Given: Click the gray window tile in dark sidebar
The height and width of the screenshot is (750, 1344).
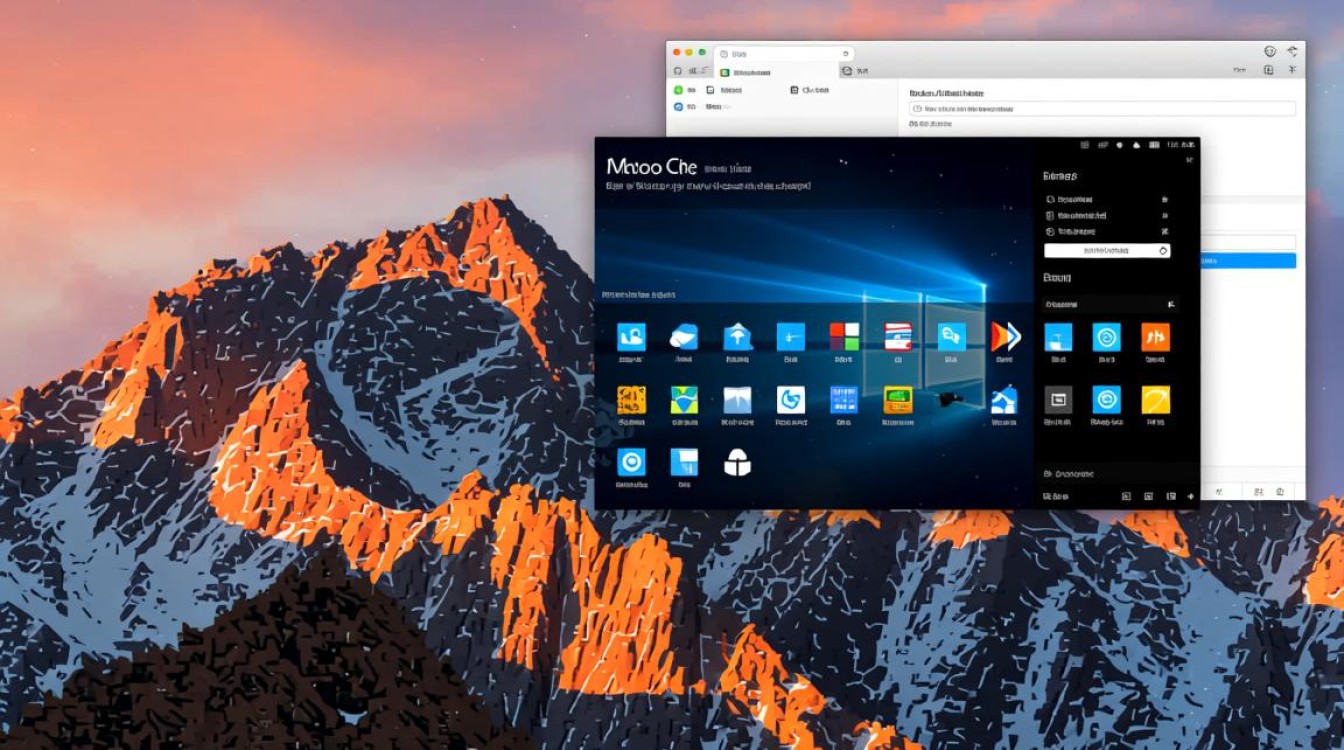Looking at the screenshot, I should coord(1058,400).
